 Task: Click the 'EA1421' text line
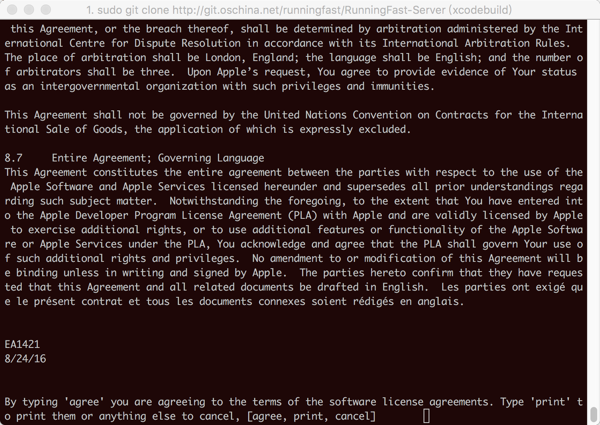point(22,344)
